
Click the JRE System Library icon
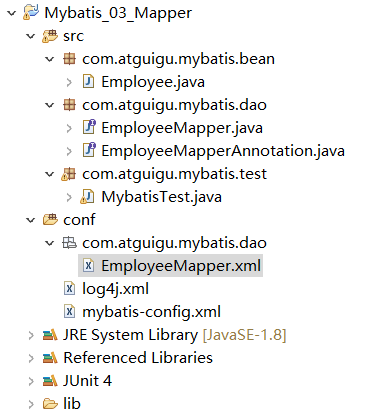click(x=50, y=335)
